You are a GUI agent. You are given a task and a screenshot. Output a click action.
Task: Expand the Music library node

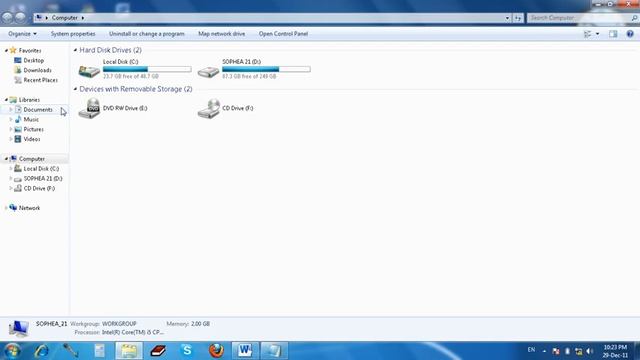click(x=11, y=119)
